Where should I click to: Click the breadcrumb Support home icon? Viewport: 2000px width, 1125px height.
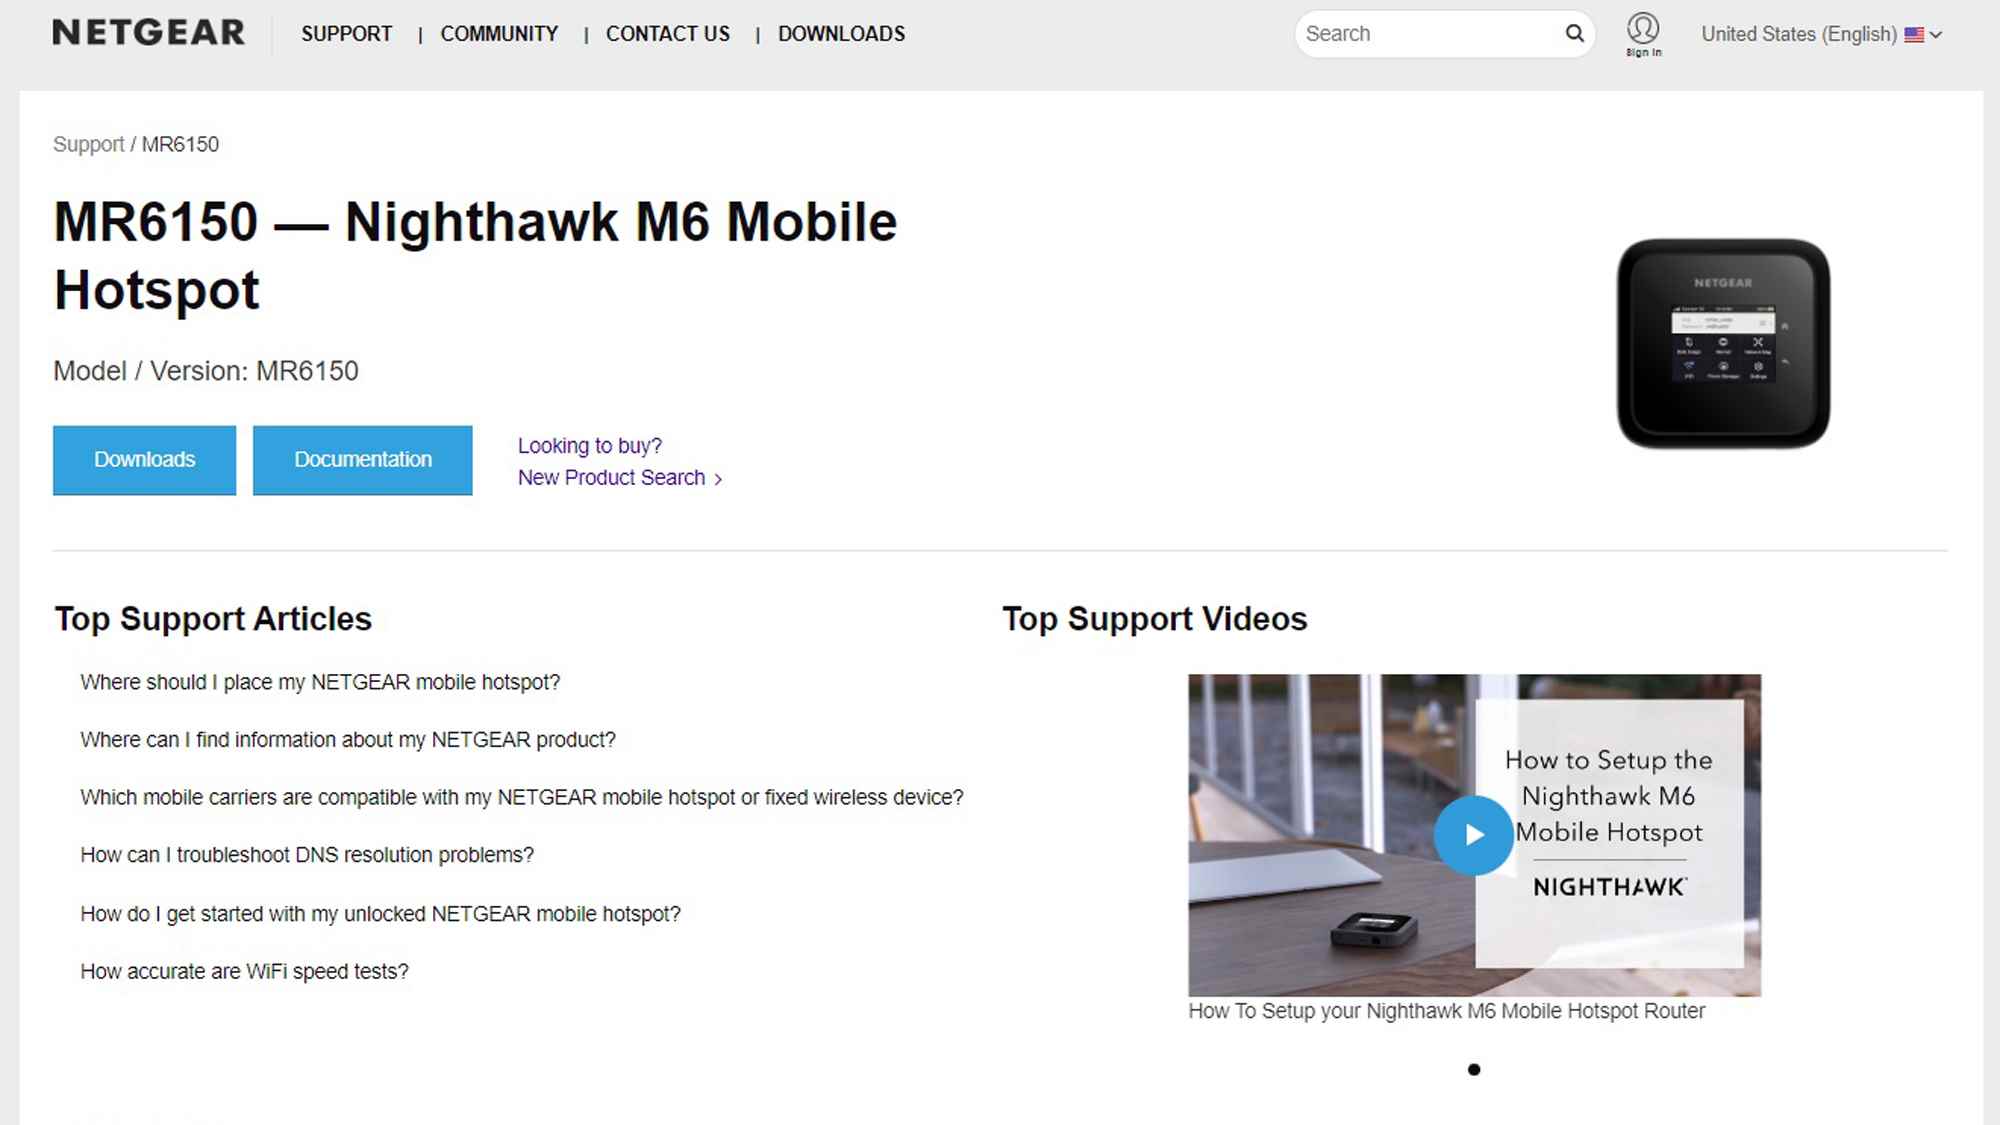click(x=87, y=144)
